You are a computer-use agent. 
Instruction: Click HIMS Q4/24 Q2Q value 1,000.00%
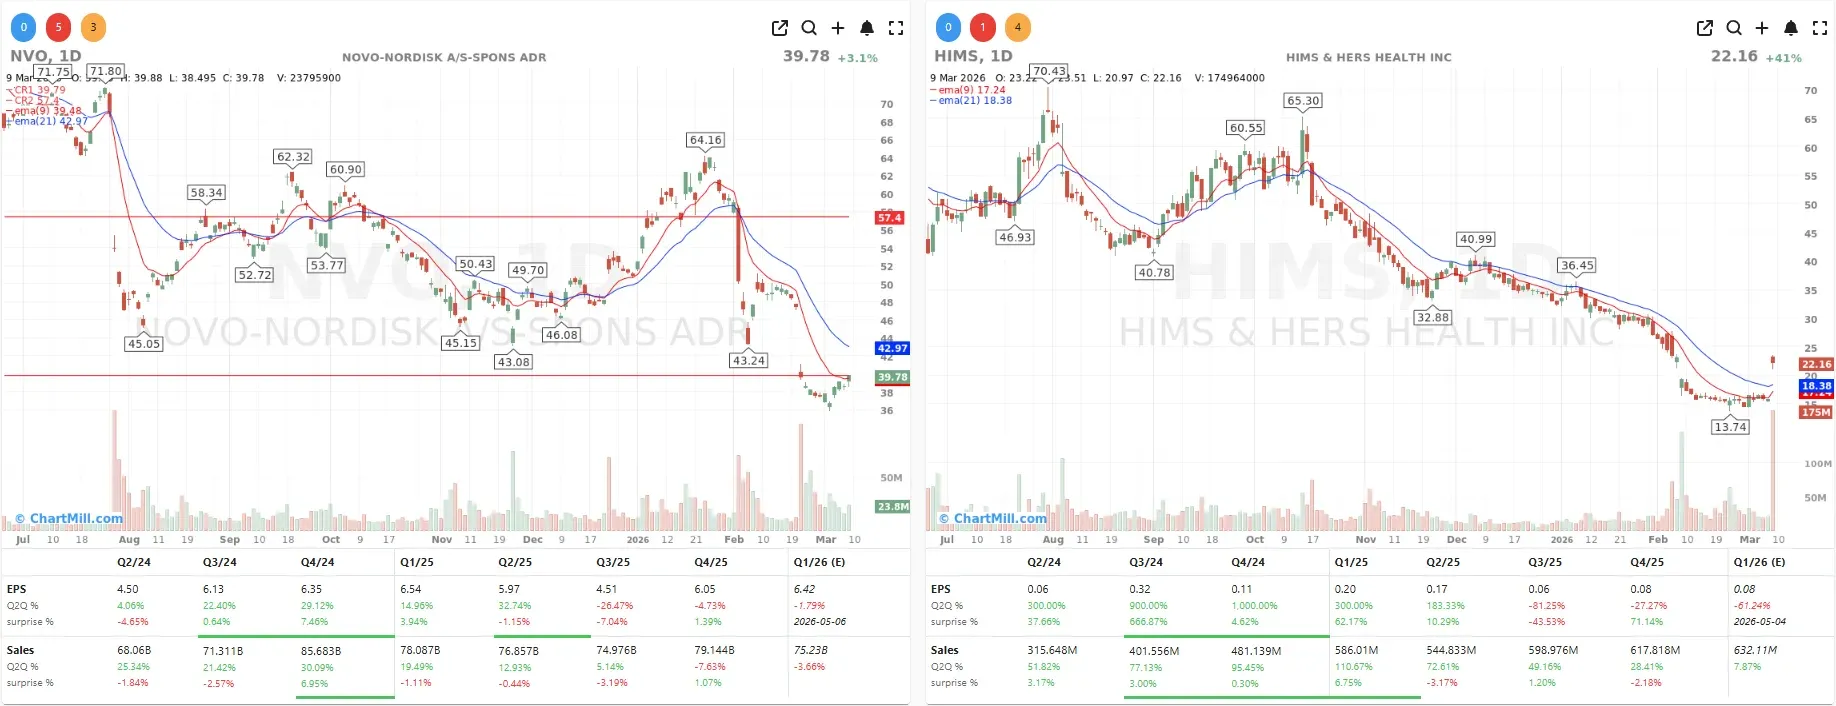(1254, 606)
